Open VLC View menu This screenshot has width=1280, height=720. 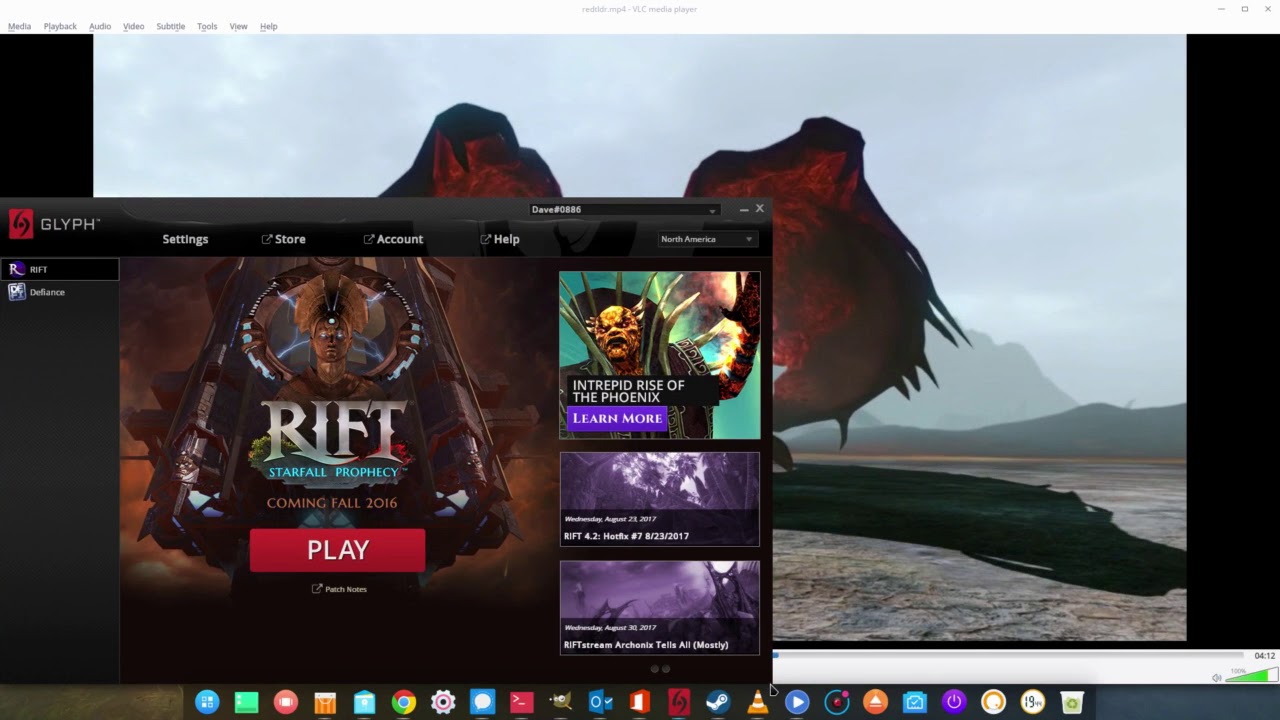pos(238,26)
